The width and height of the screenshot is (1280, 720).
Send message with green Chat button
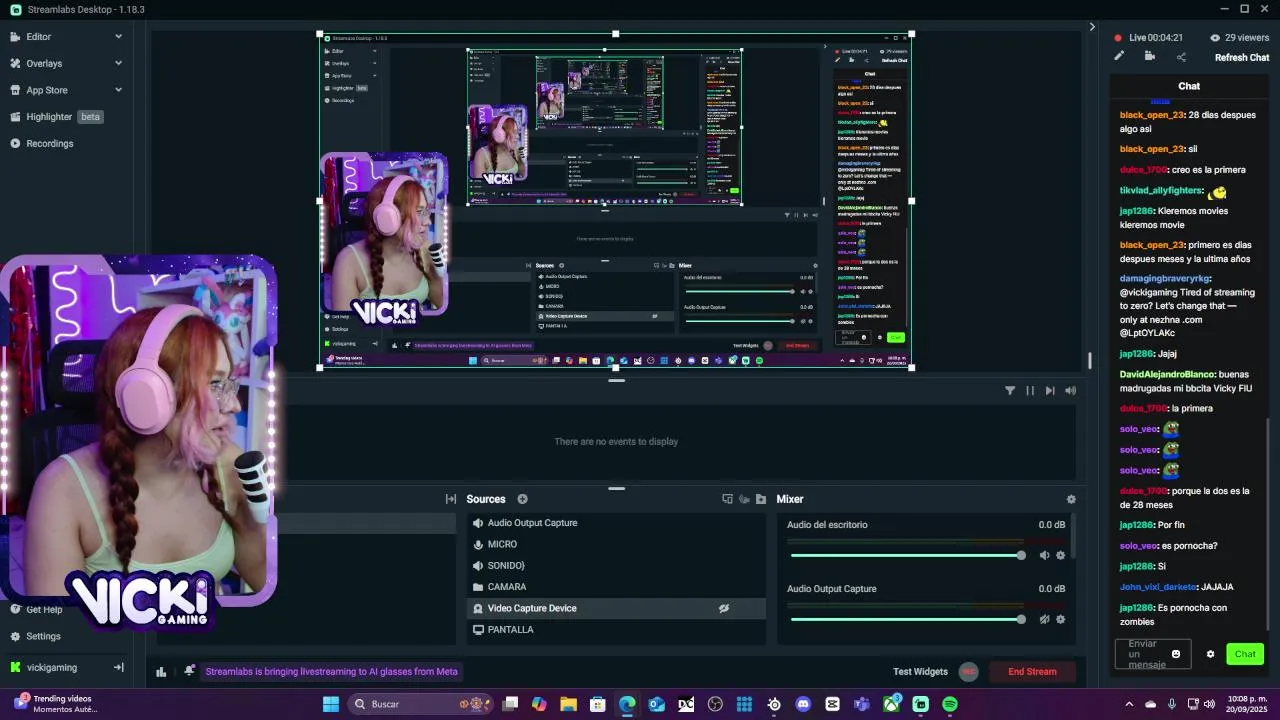click(1245, 654)
